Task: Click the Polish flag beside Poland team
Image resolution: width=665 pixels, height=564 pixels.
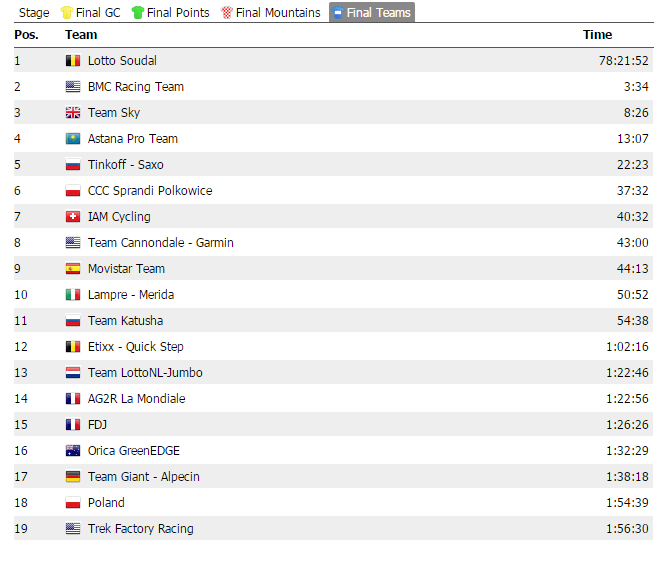Action: click(73, 503)
